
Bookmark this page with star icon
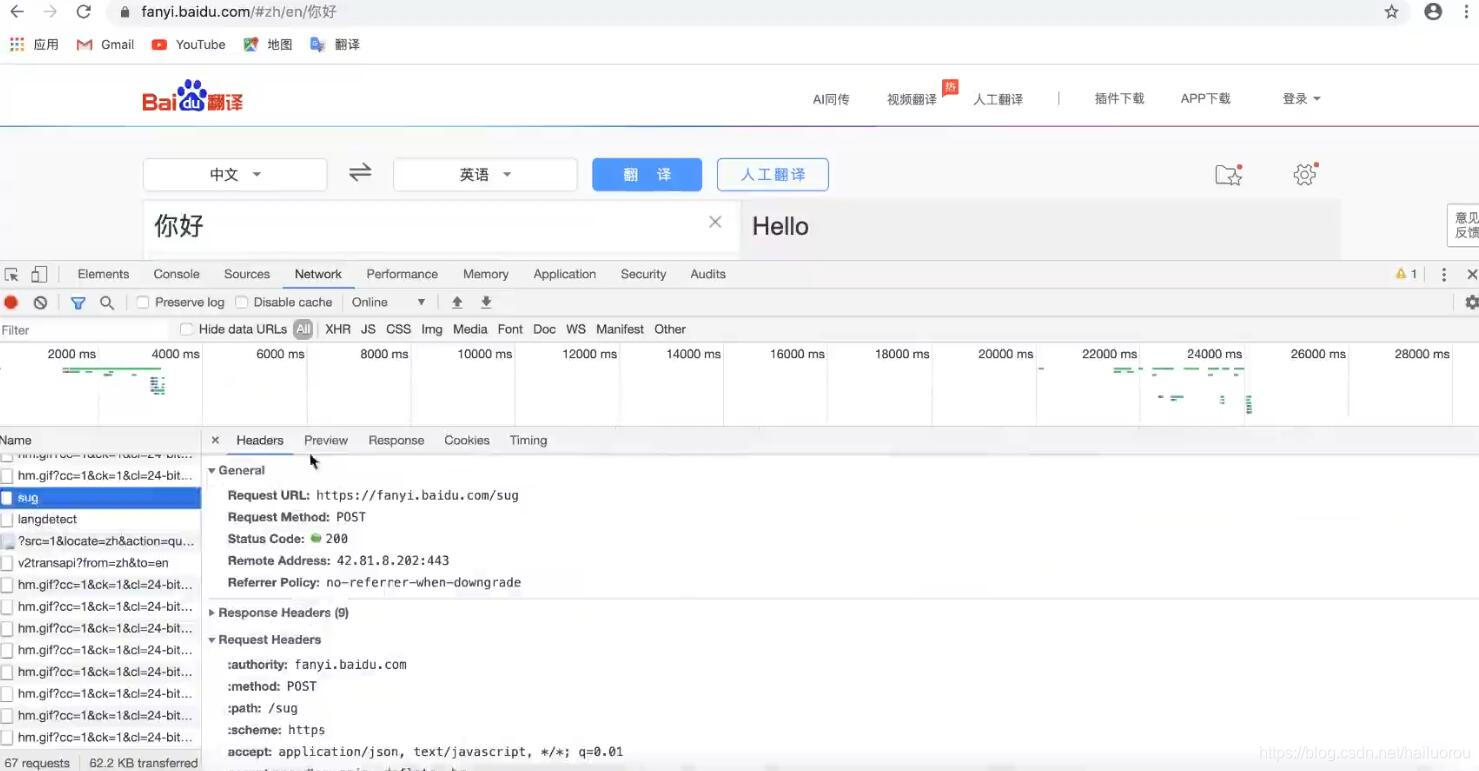pos(1391,12)
